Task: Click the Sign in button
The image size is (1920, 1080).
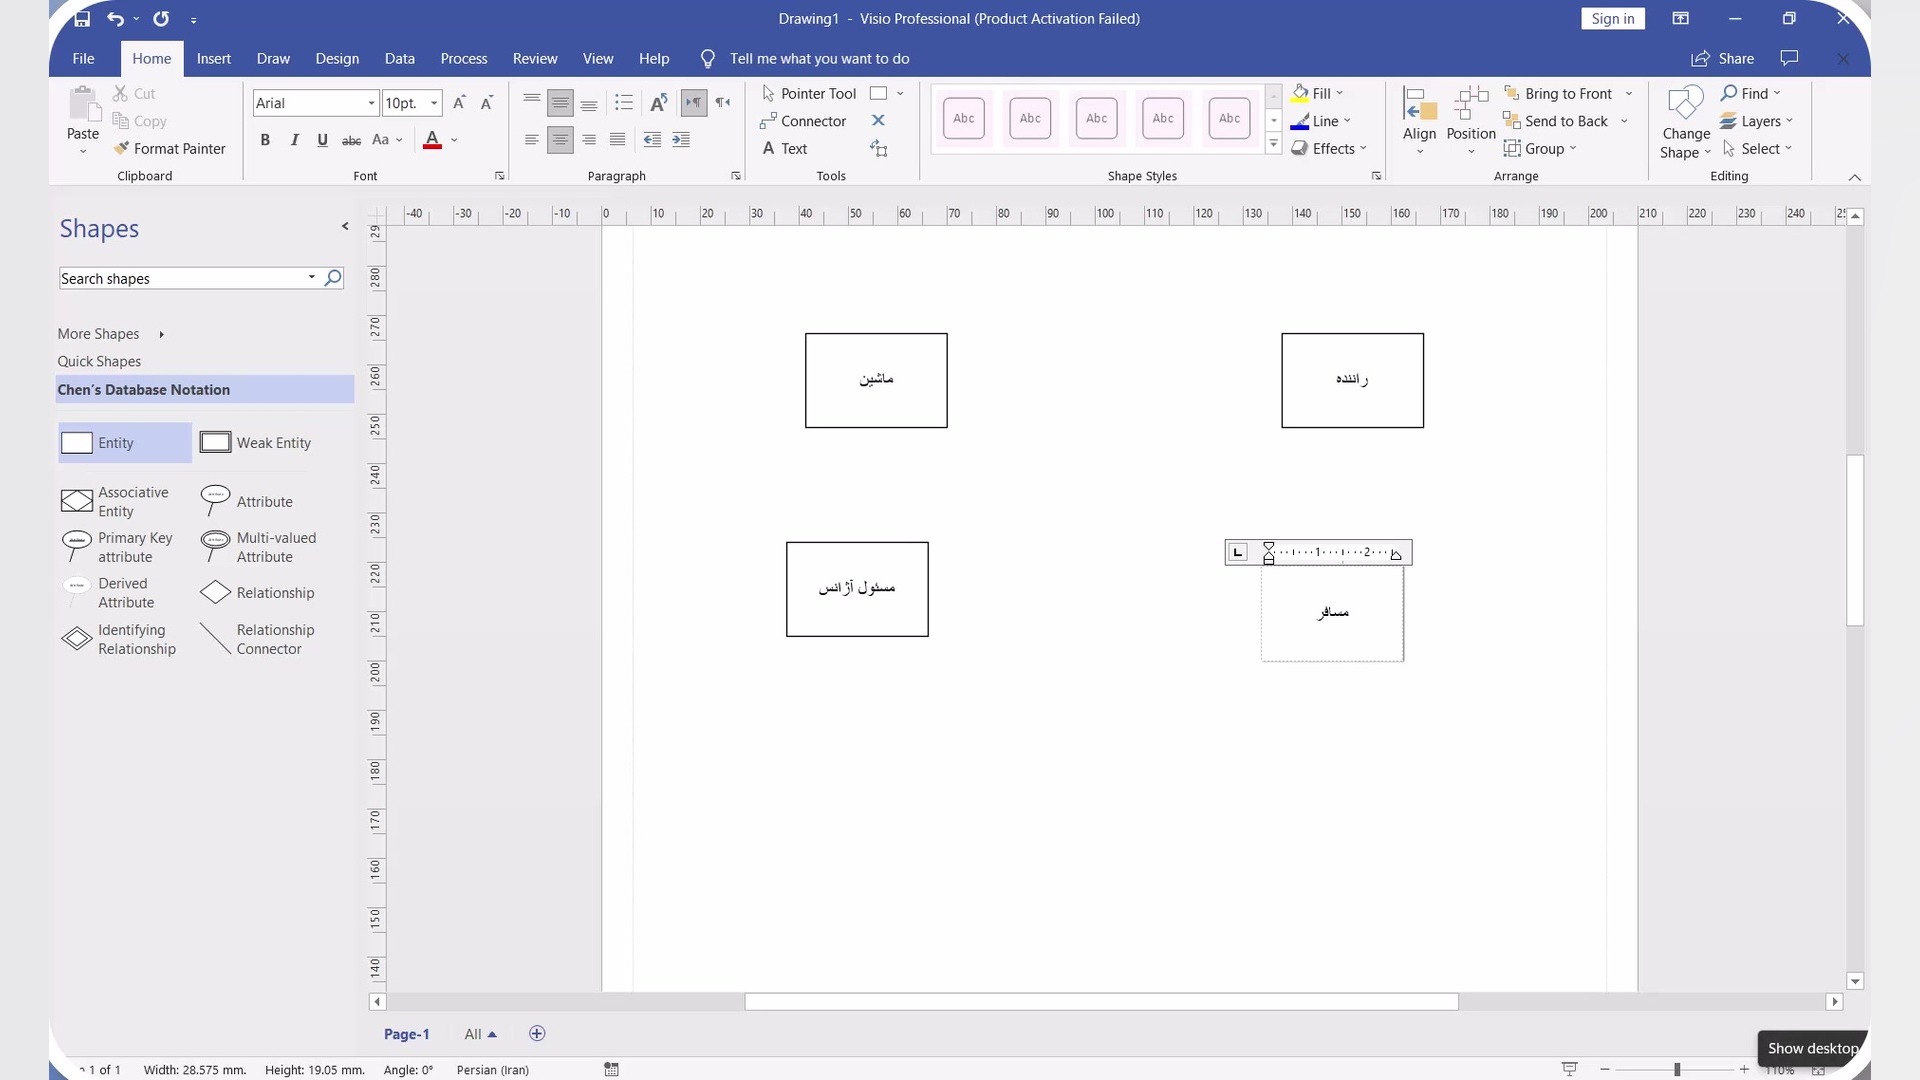Action: pos(1612,18)
